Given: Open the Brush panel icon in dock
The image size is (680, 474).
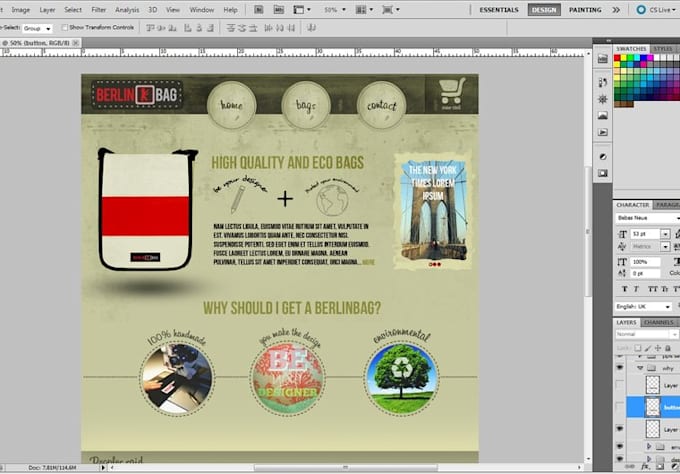Looking at the screenshot, I should (x=603, y=82).
